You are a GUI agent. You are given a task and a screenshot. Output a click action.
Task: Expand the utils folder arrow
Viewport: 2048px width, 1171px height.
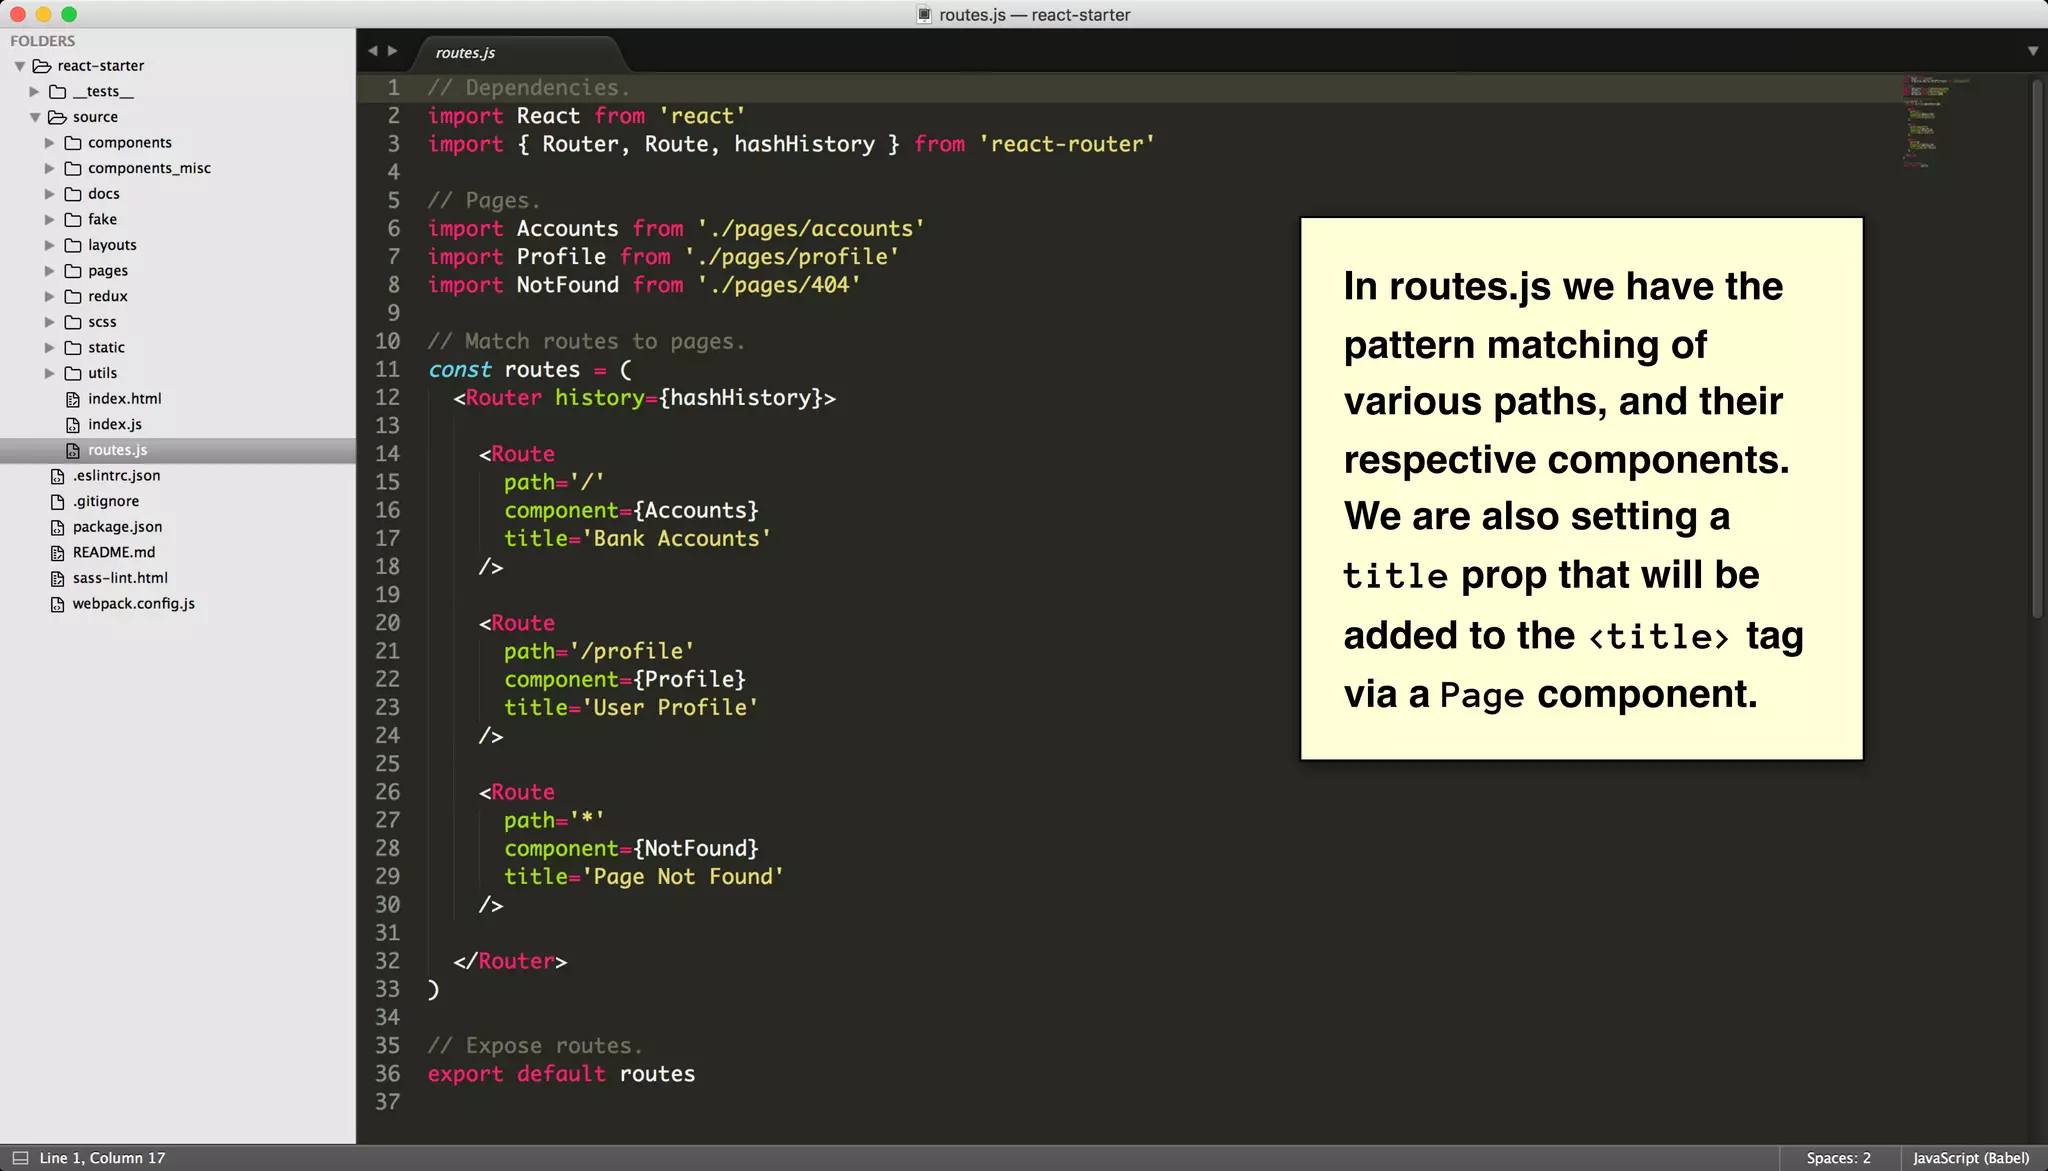pyautogui.click(x=49, y=373)
